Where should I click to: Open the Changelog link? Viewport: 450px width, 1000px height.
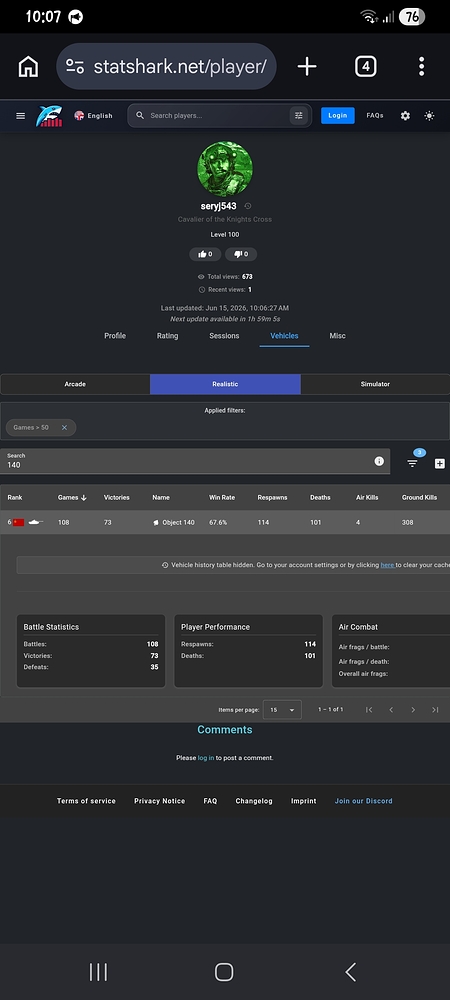[254, 801]
